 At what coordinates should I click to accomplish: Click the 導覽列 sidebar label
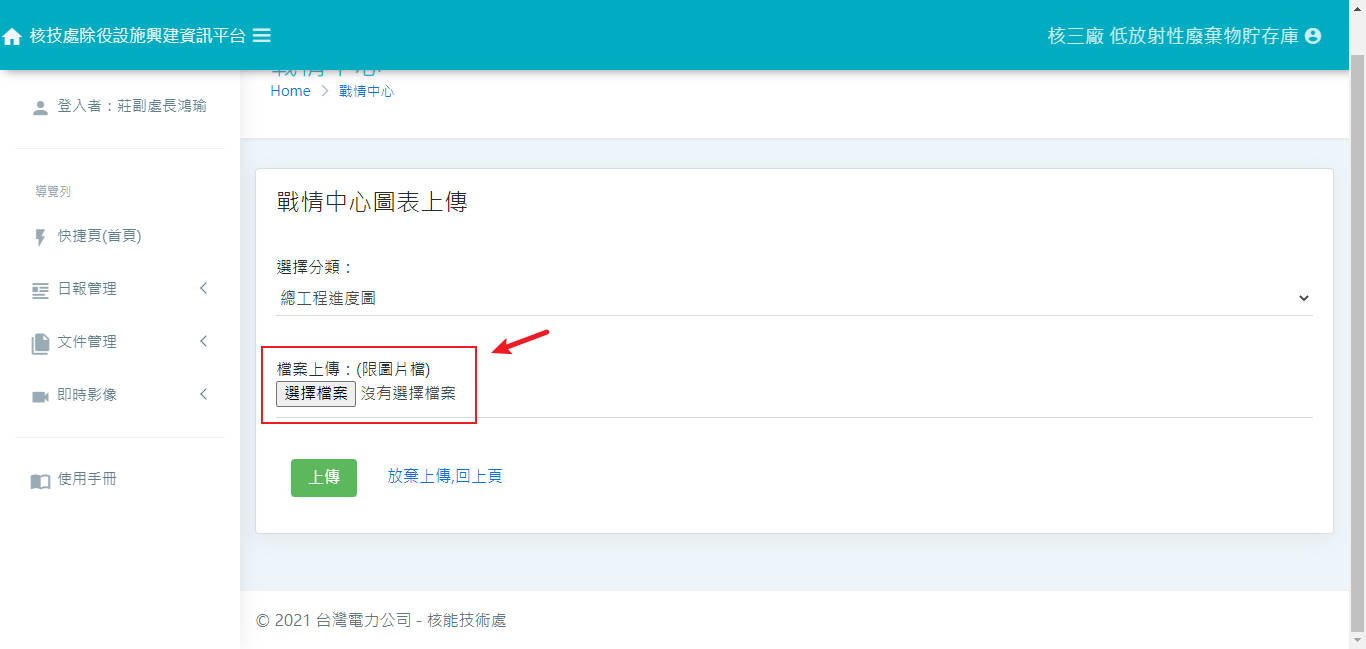click(x=53, y=191)
